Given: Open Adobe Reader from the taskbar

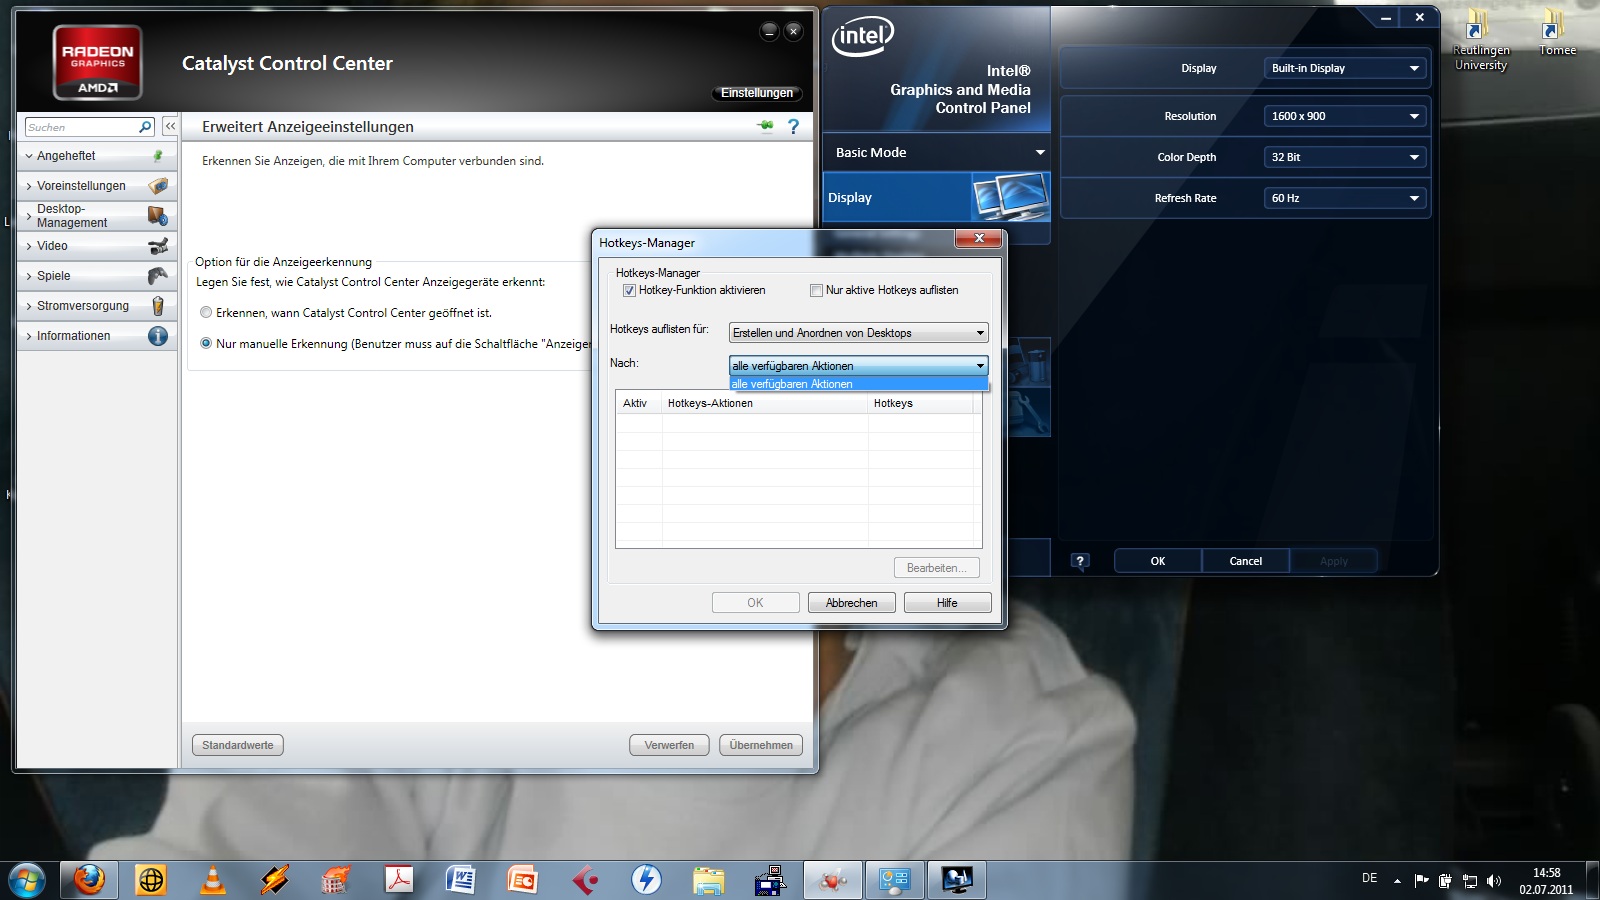Looking at the screenshot, I should (x=399, y=880).
